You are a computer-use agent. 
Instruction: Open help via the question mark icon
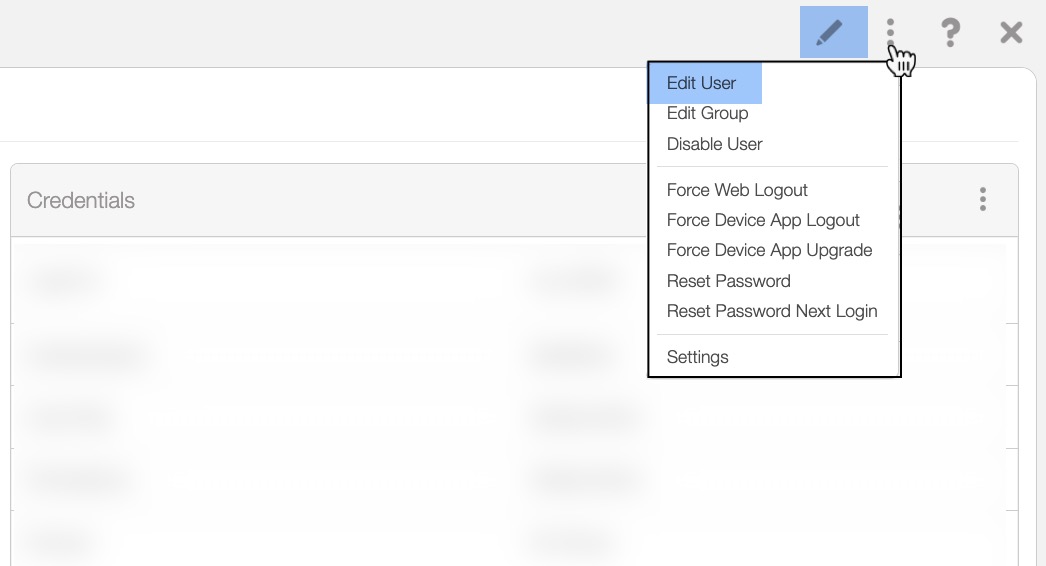click(950, 32)
